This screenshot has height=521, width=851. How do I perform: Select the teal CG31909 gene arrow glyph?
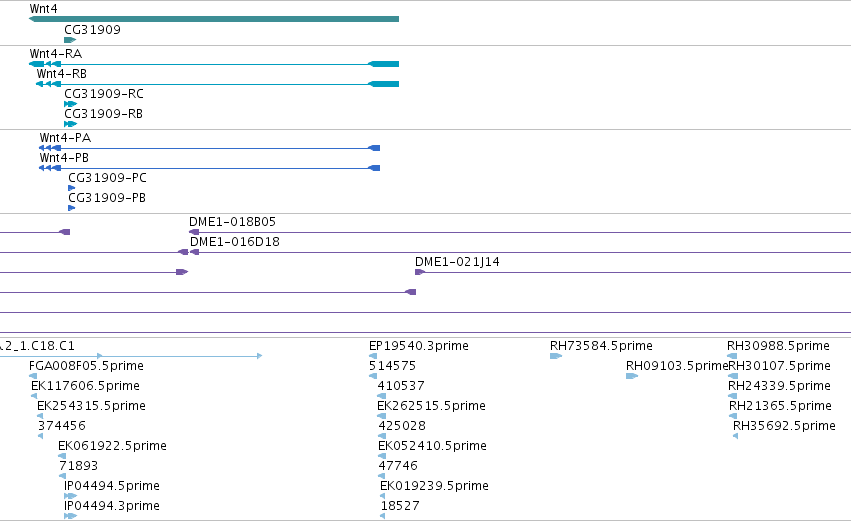tap(70, 40)
